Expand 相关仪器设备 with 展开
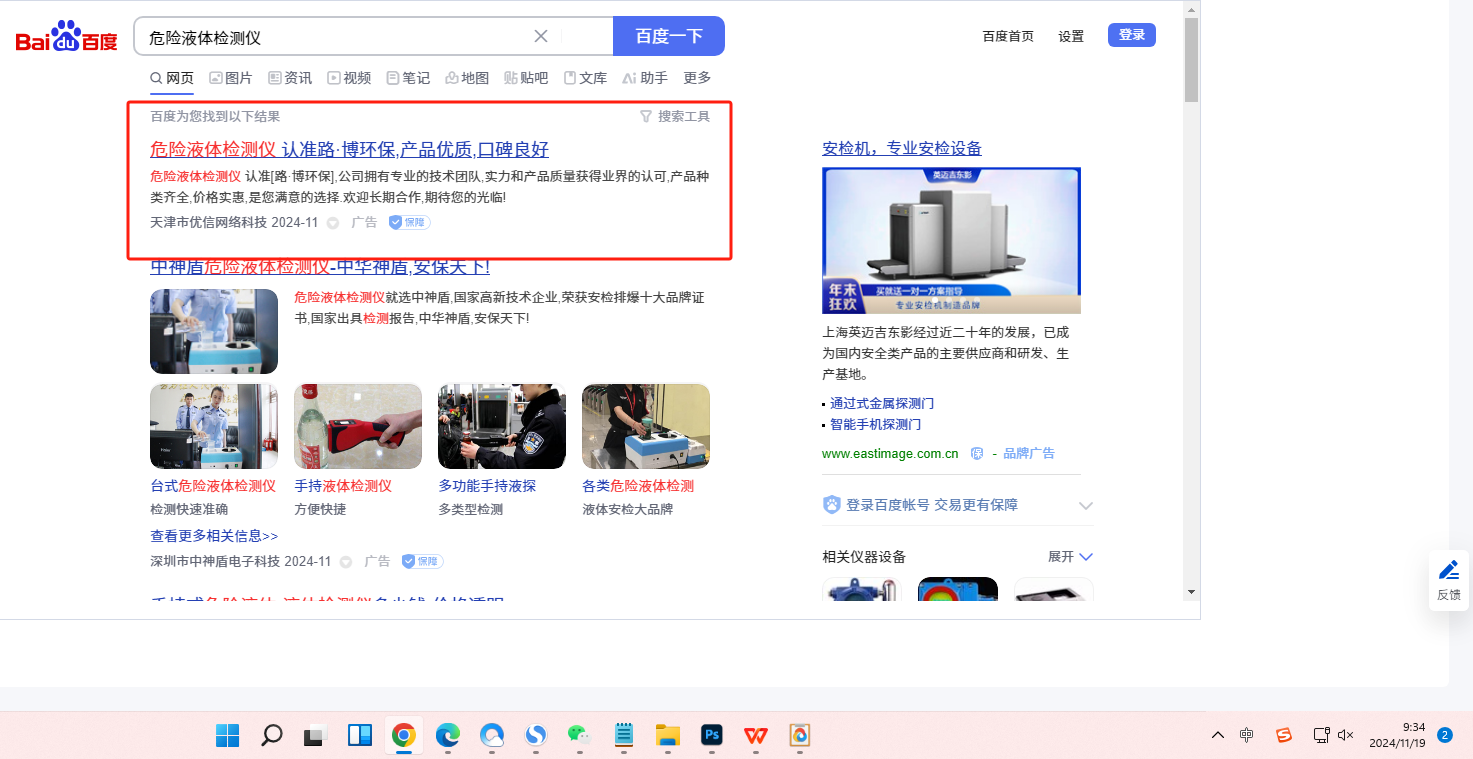1473x759 pixels. (1070, 557)
